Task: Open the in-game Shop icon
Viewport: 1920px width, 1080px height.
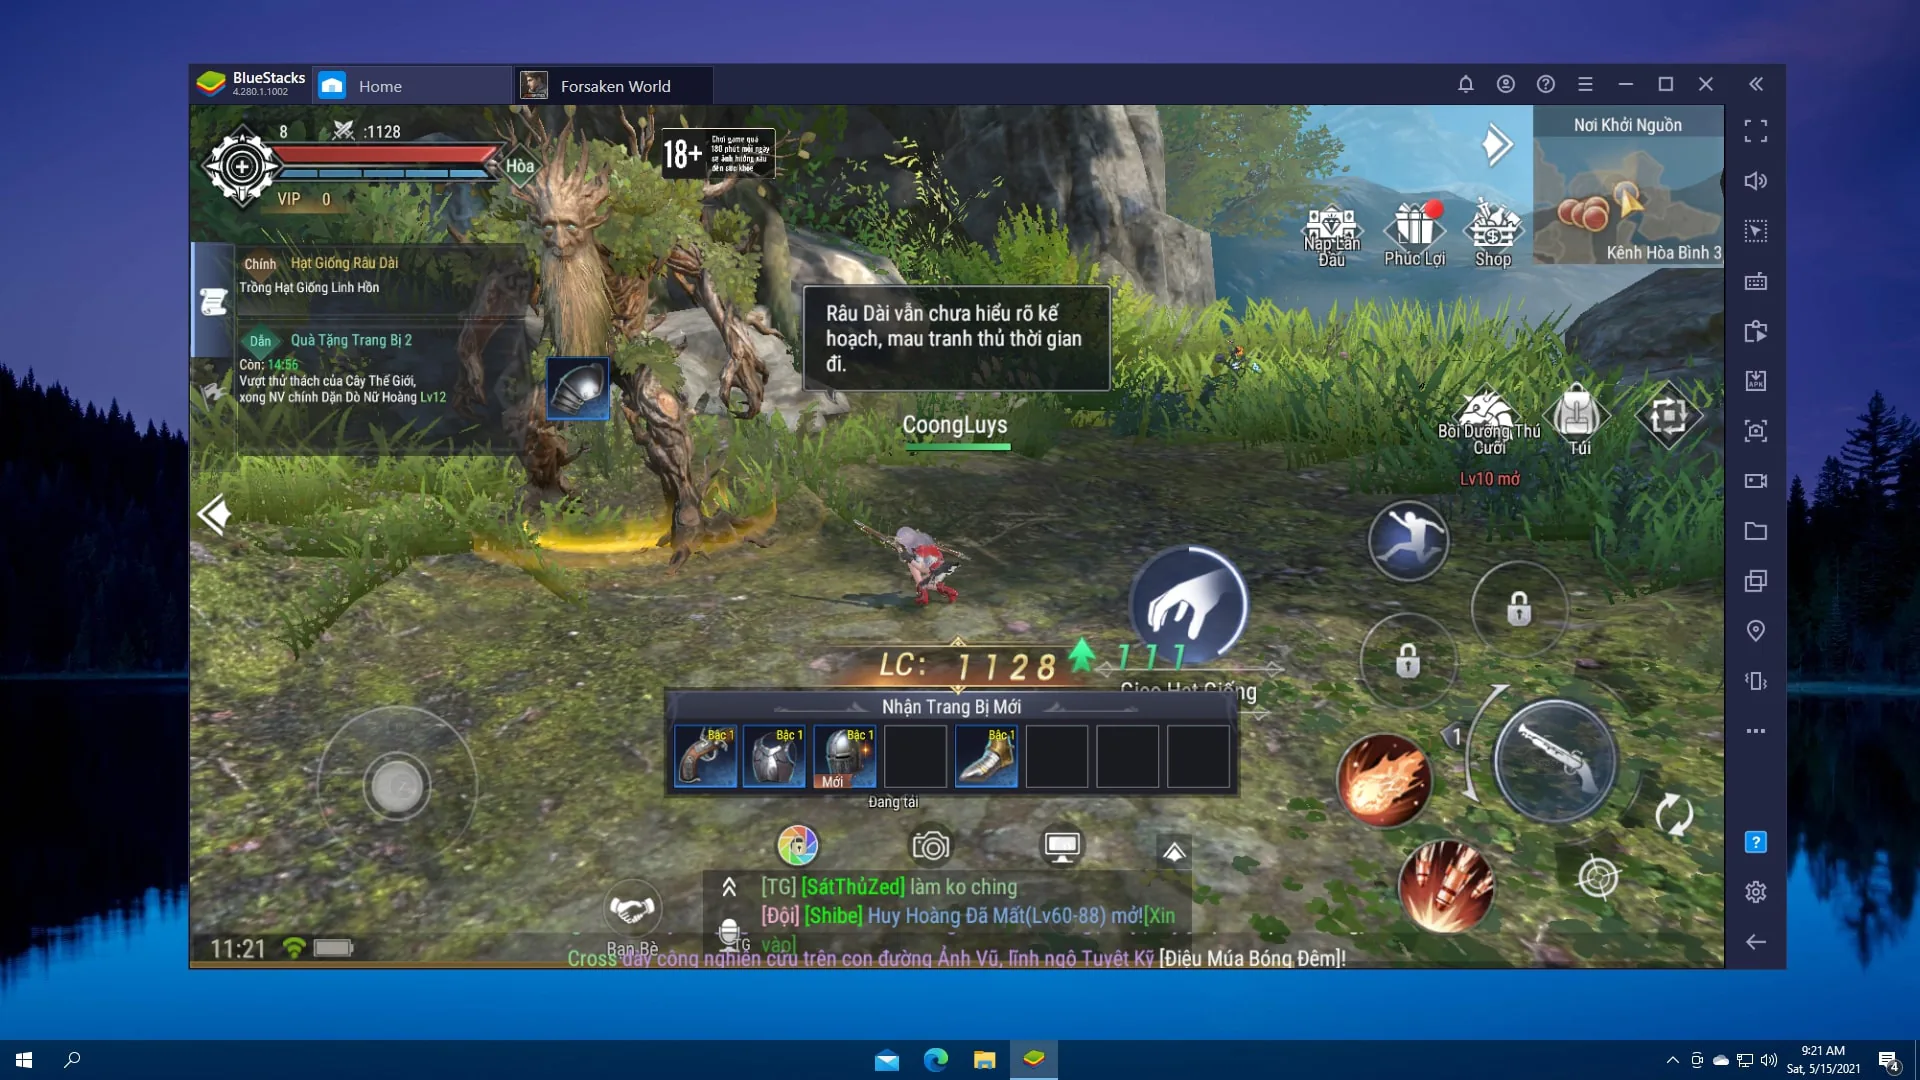Action: (x=1492, y=234)
